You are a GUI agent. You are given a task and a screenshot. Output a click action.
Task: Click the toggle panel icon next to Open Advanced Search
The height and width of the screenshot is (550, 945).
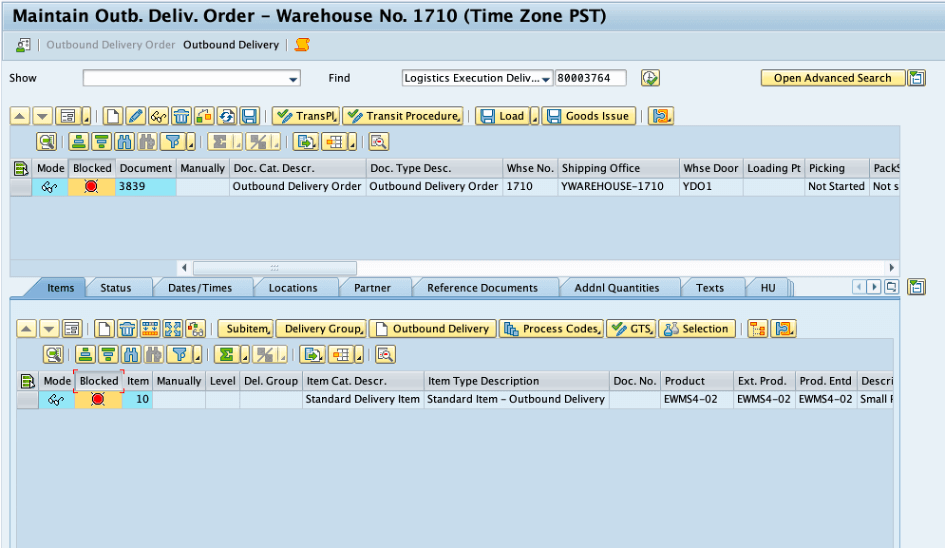pyautogui.click(x=917, y=78)
